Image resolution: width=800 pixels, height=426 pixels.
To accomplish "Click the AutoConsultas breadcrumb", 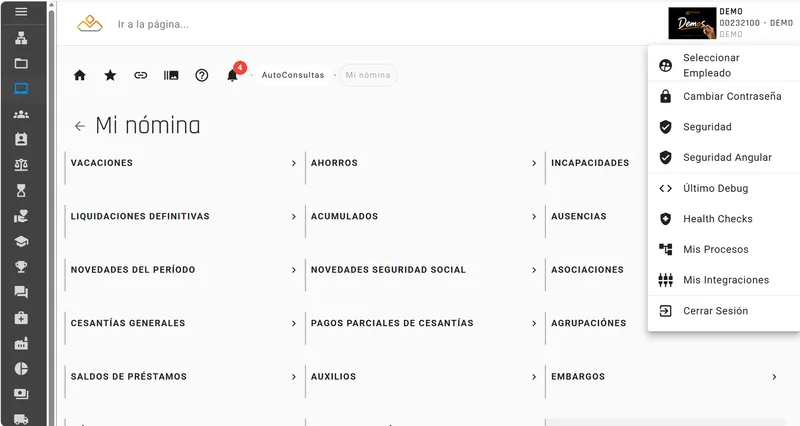I will (293, 75).
